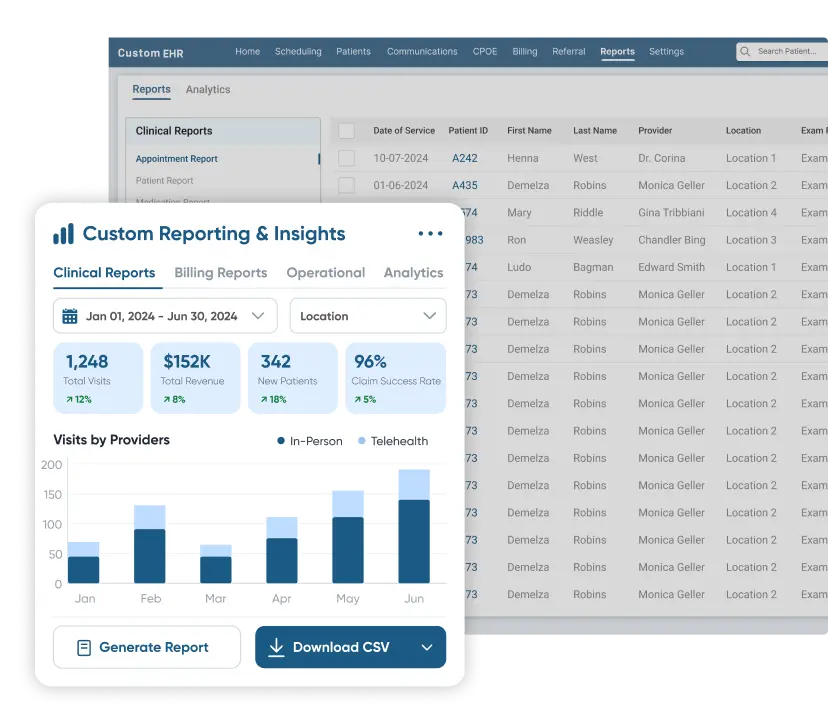The width and height of the screenshot is (828, 724).
Task: Click the Custom EHR logo text
Action: (150, 53)
